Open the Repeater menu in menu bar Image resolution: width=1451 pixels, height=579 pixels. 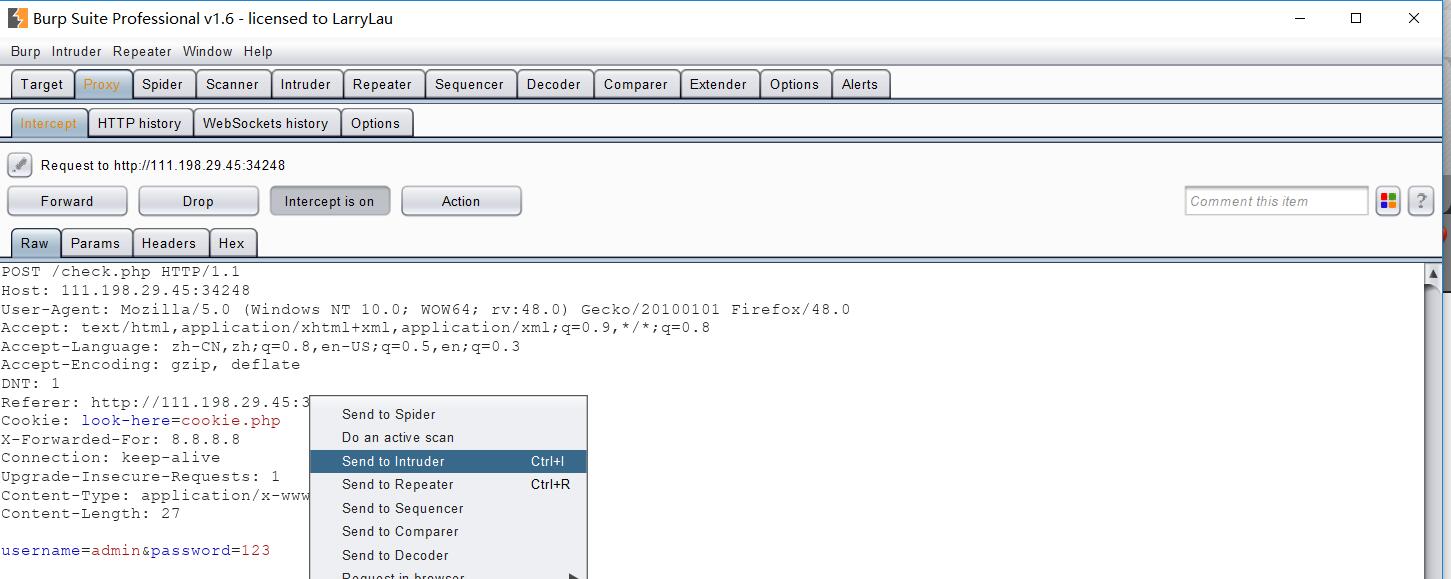(x=142, y=51)
